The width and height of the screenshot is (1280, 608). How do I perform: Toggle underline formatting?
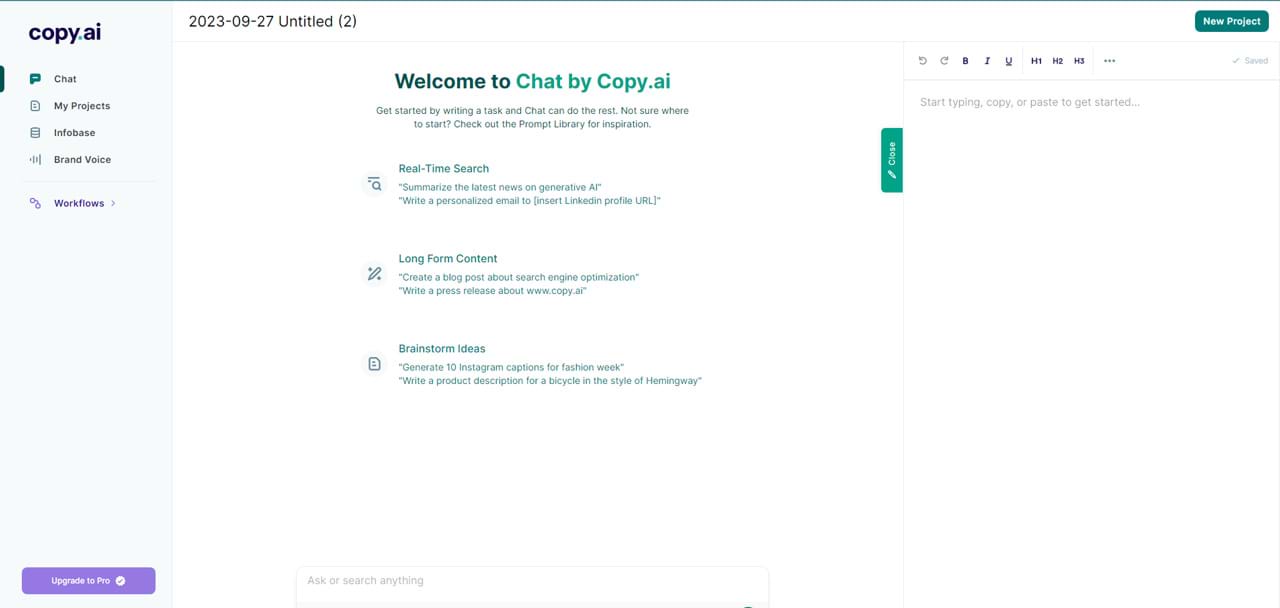[x=1008, y=61]
